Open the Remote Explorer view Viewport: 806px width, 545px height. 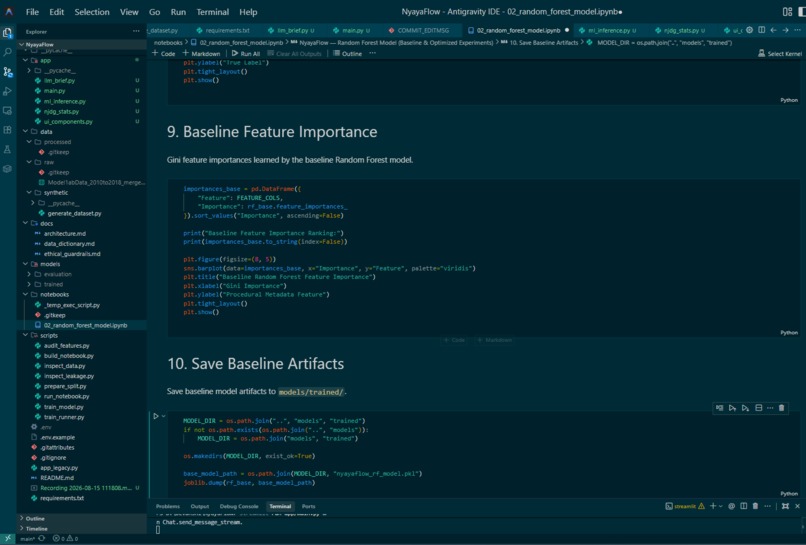pyautogui.click(x=8, y=111)
